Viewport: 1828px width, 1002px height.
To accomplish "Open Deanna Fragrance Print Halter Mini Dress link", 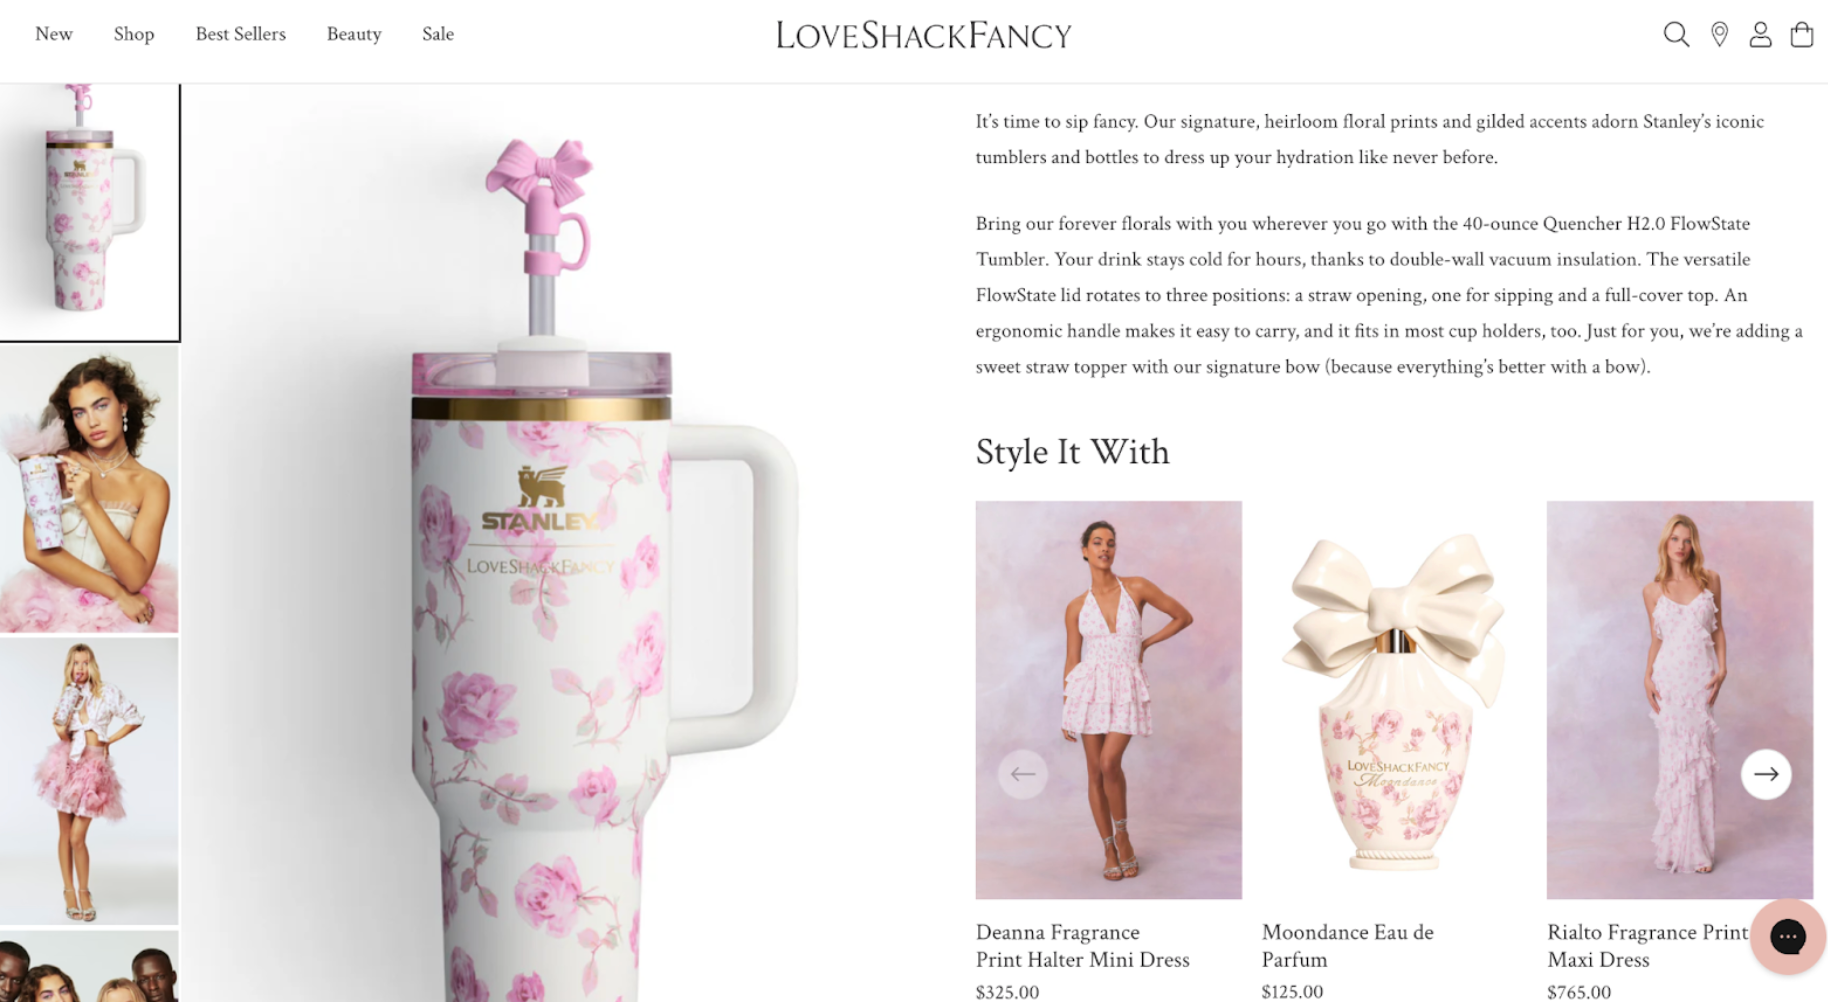I will tap(1082, 946).
